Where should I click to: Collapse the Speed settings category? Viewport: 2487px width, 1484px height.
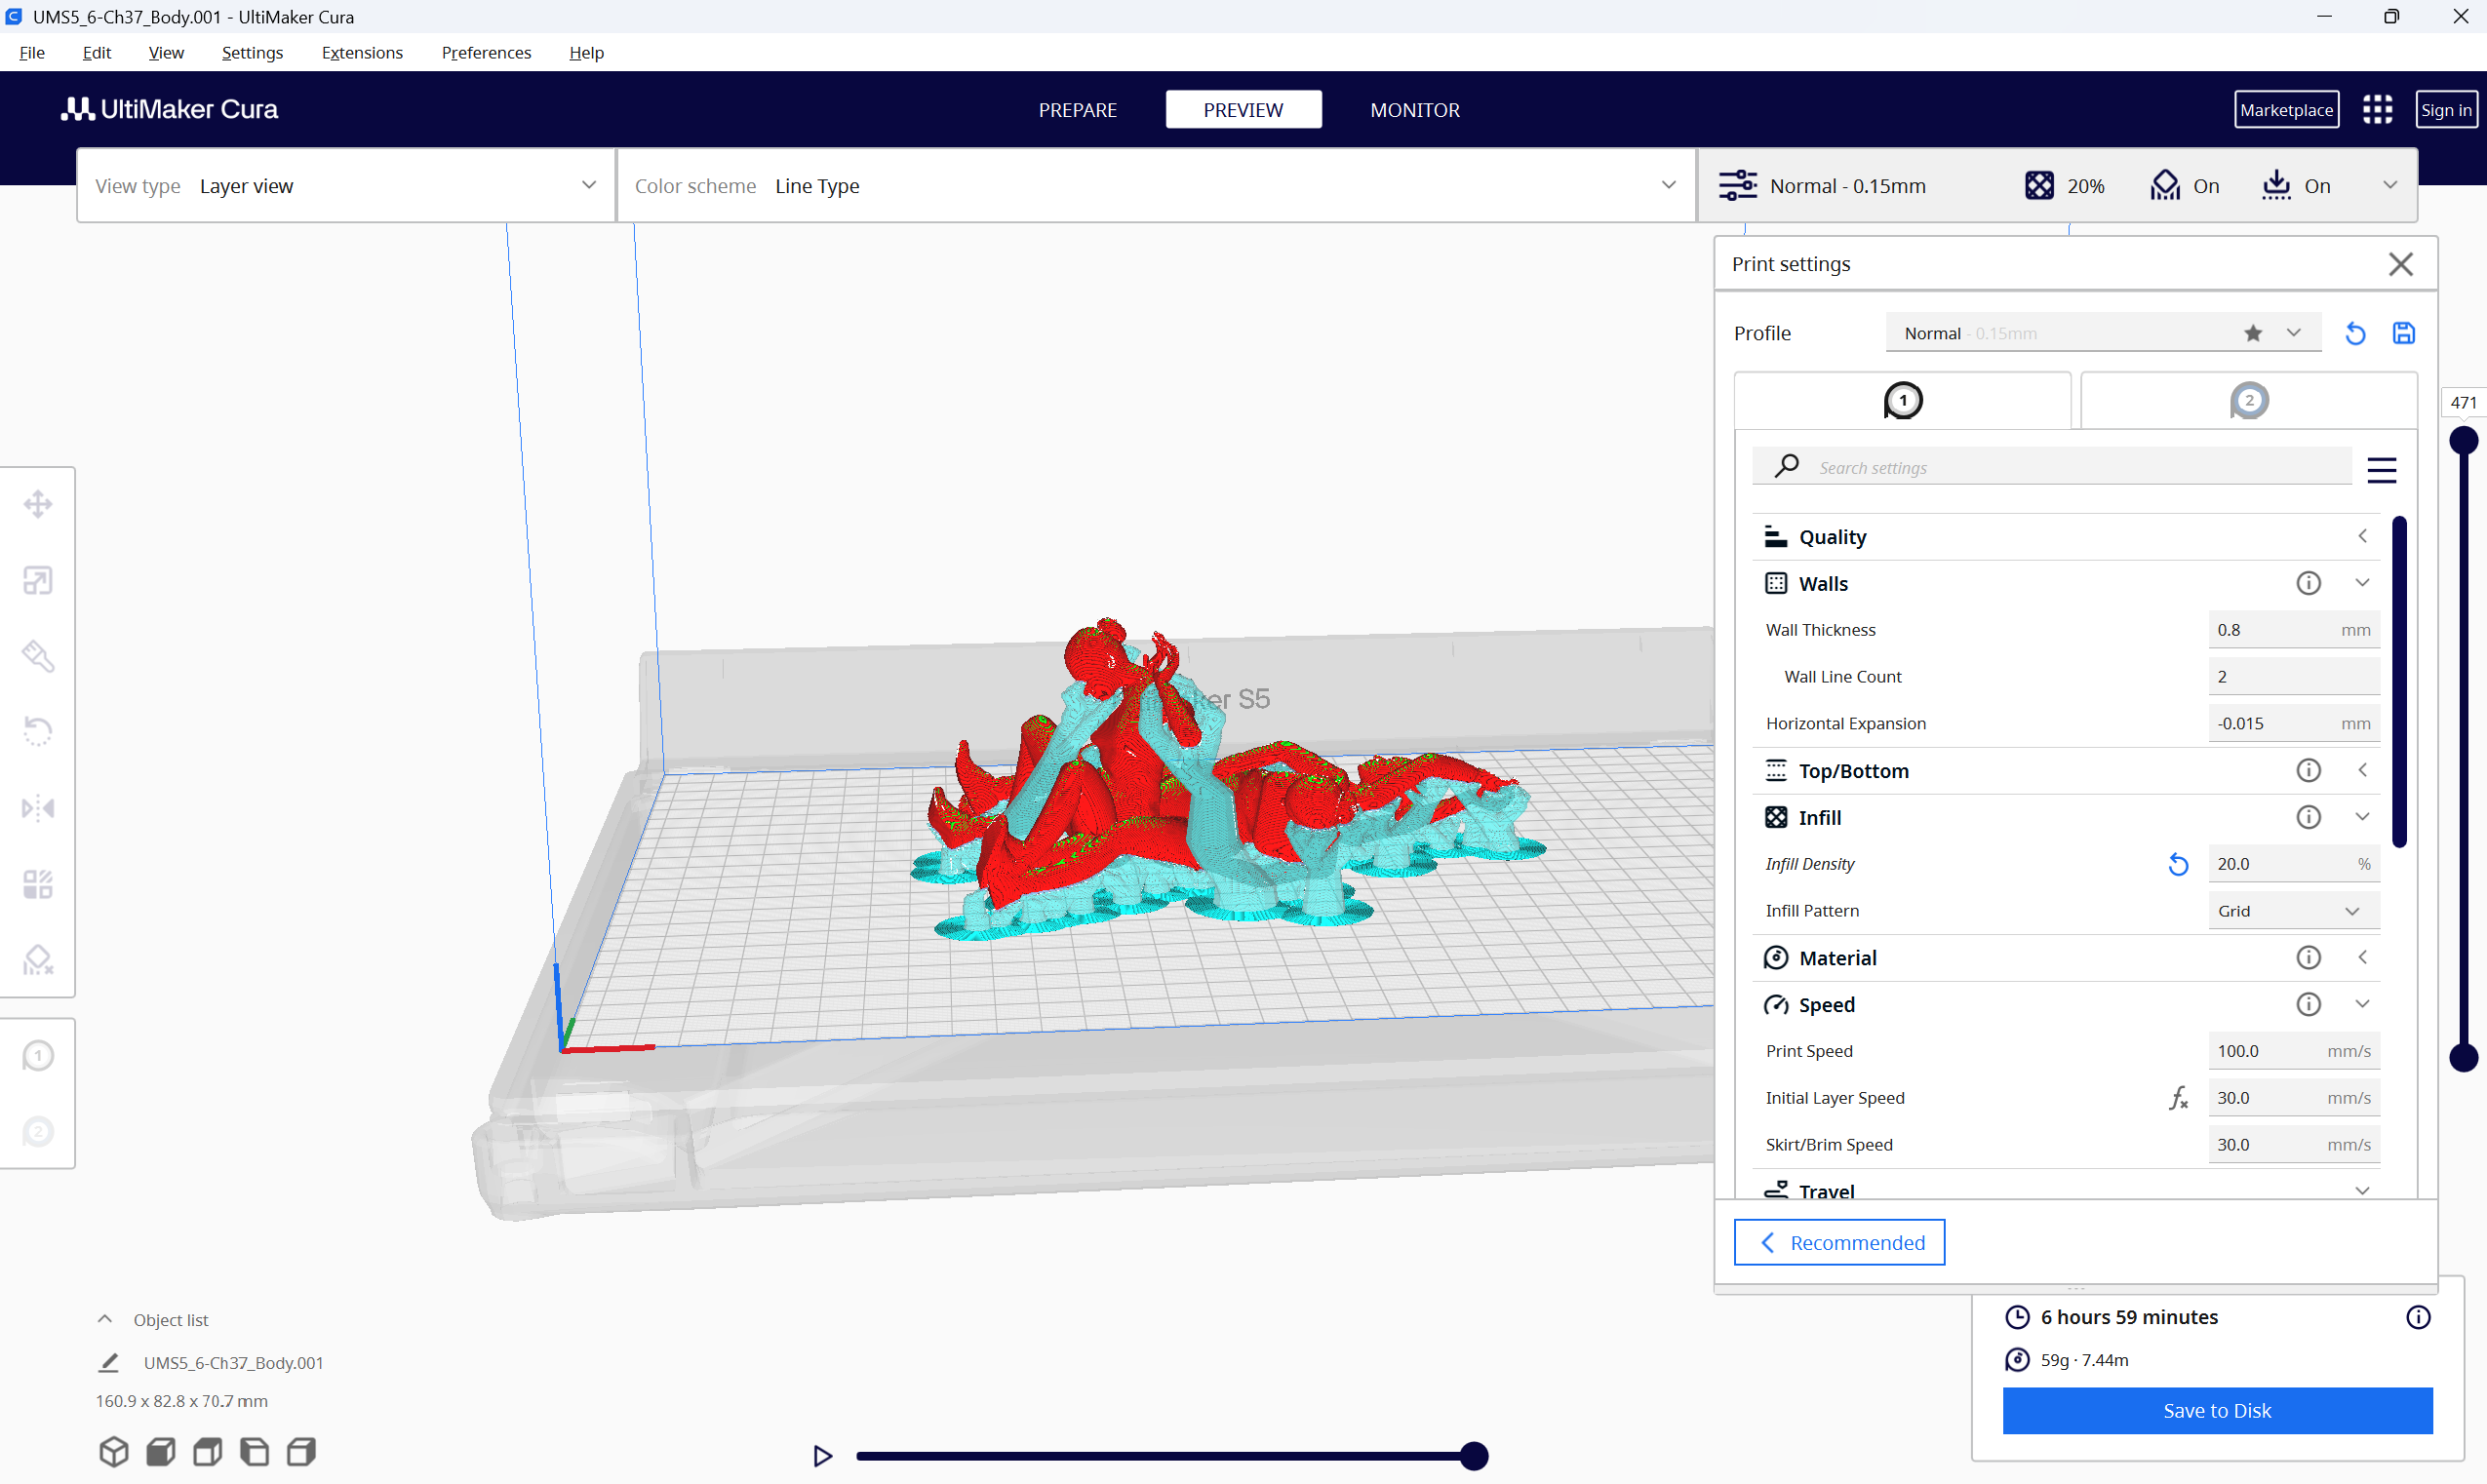pos(2066,1005)
